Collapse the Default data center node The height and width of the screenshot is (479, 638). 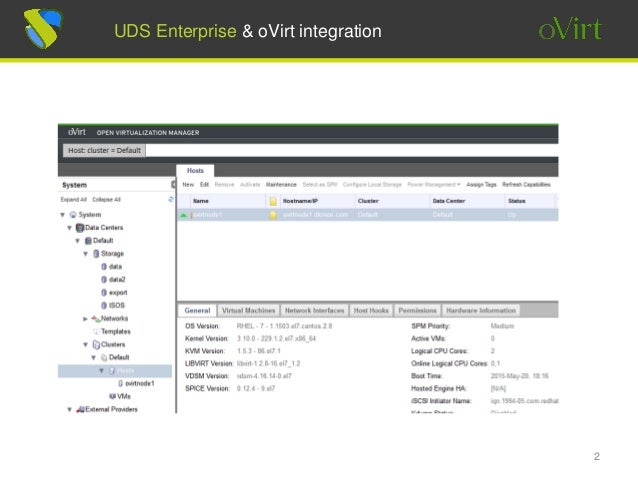point(77,241)
